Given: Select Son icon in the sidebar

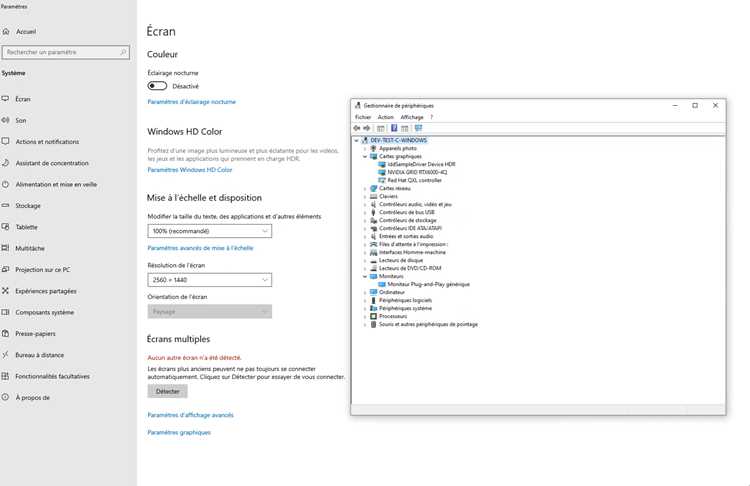Looking at the screenshot, I should [x=6, y=121].
